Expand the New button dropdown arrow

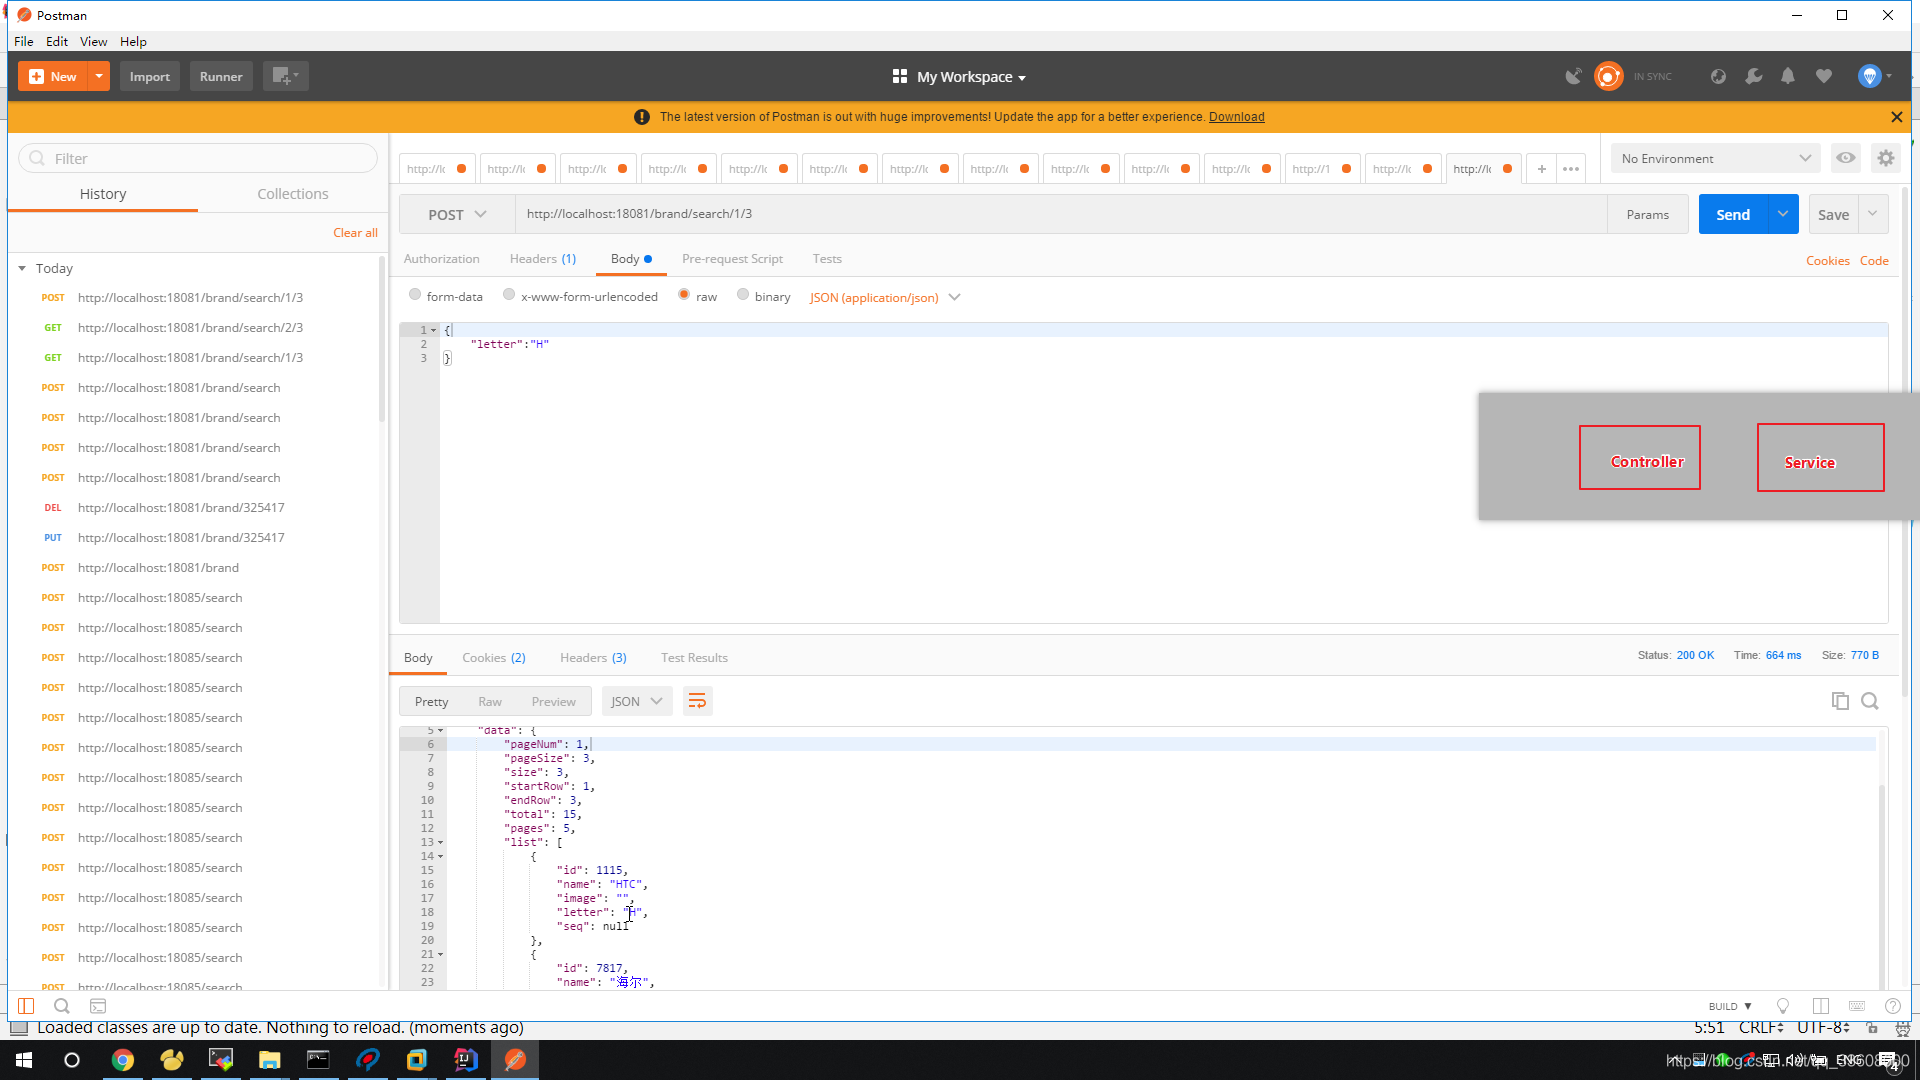[x=99, y=76]
